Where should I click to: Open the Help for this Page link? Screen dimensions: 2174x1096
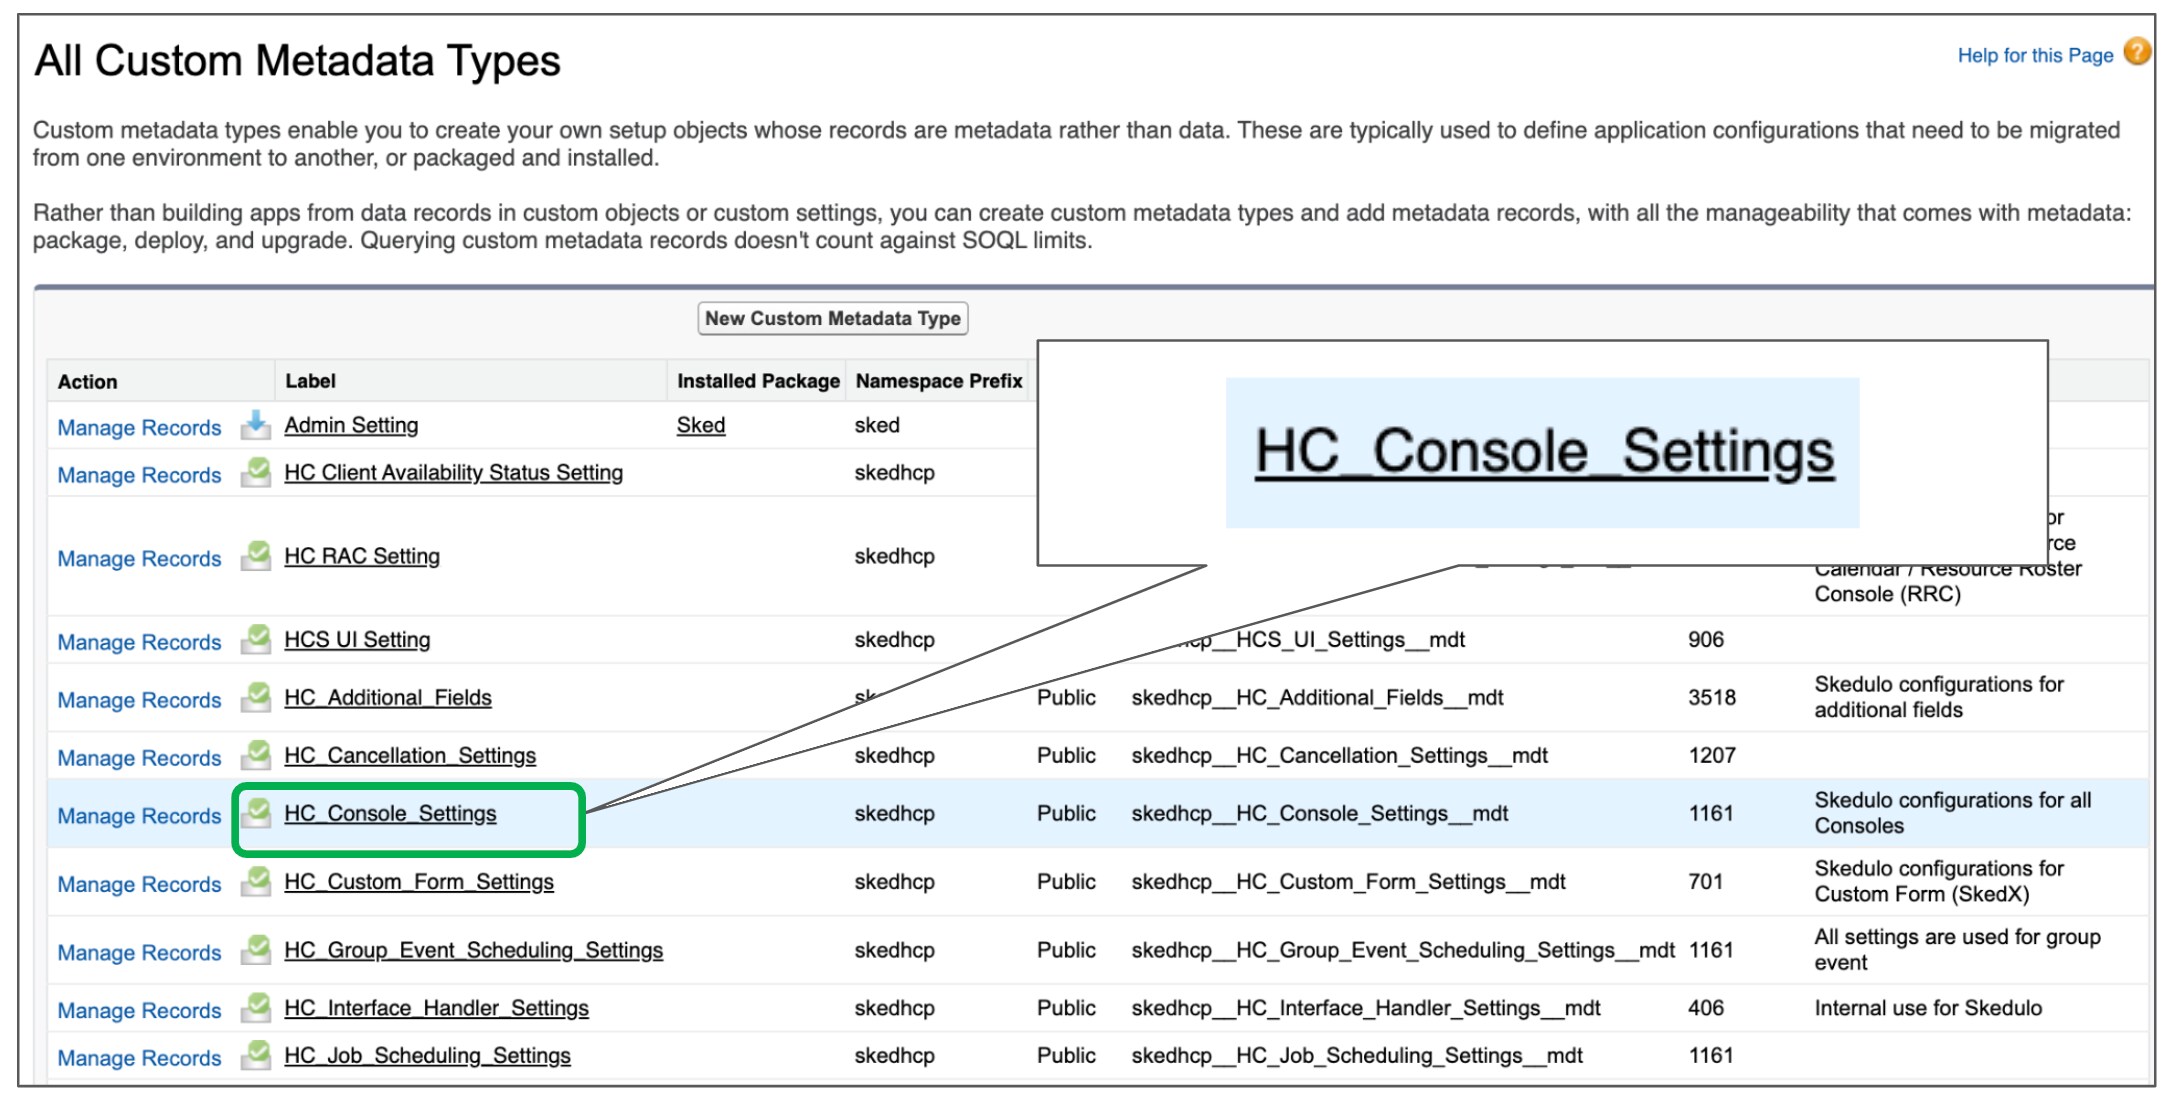2035,55
